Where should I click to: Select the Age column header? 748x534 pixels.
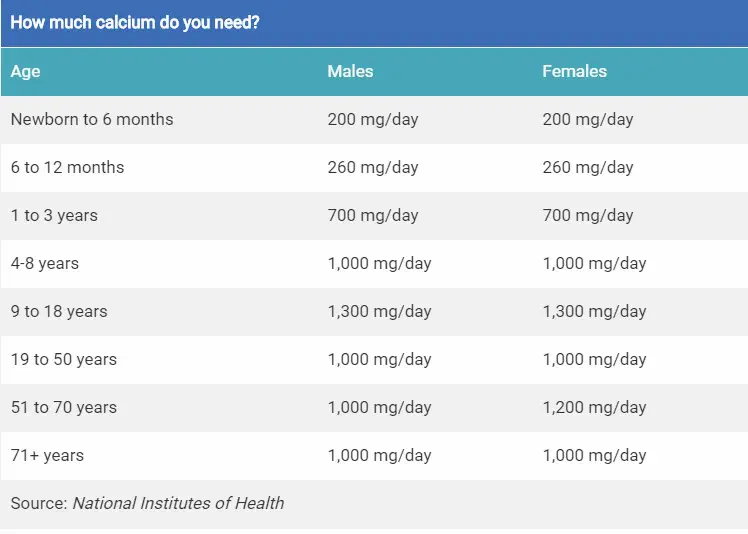pyautogui.click(x=26, y=72)
